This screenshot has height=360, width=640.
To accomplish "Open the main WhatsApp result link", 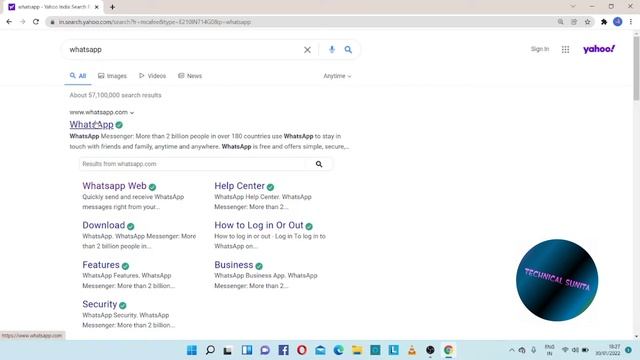I will point(91,124).
